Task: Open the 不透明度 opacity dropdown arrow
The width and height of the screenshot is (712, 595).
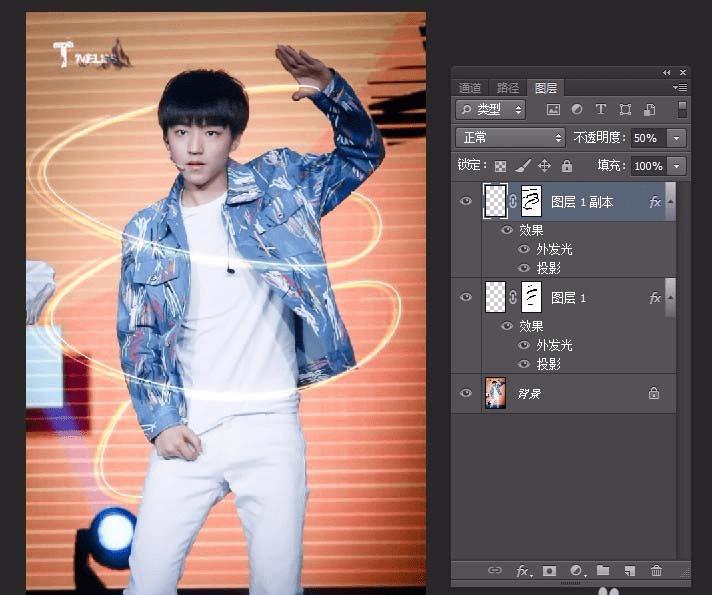Action: tap(677, 138)
